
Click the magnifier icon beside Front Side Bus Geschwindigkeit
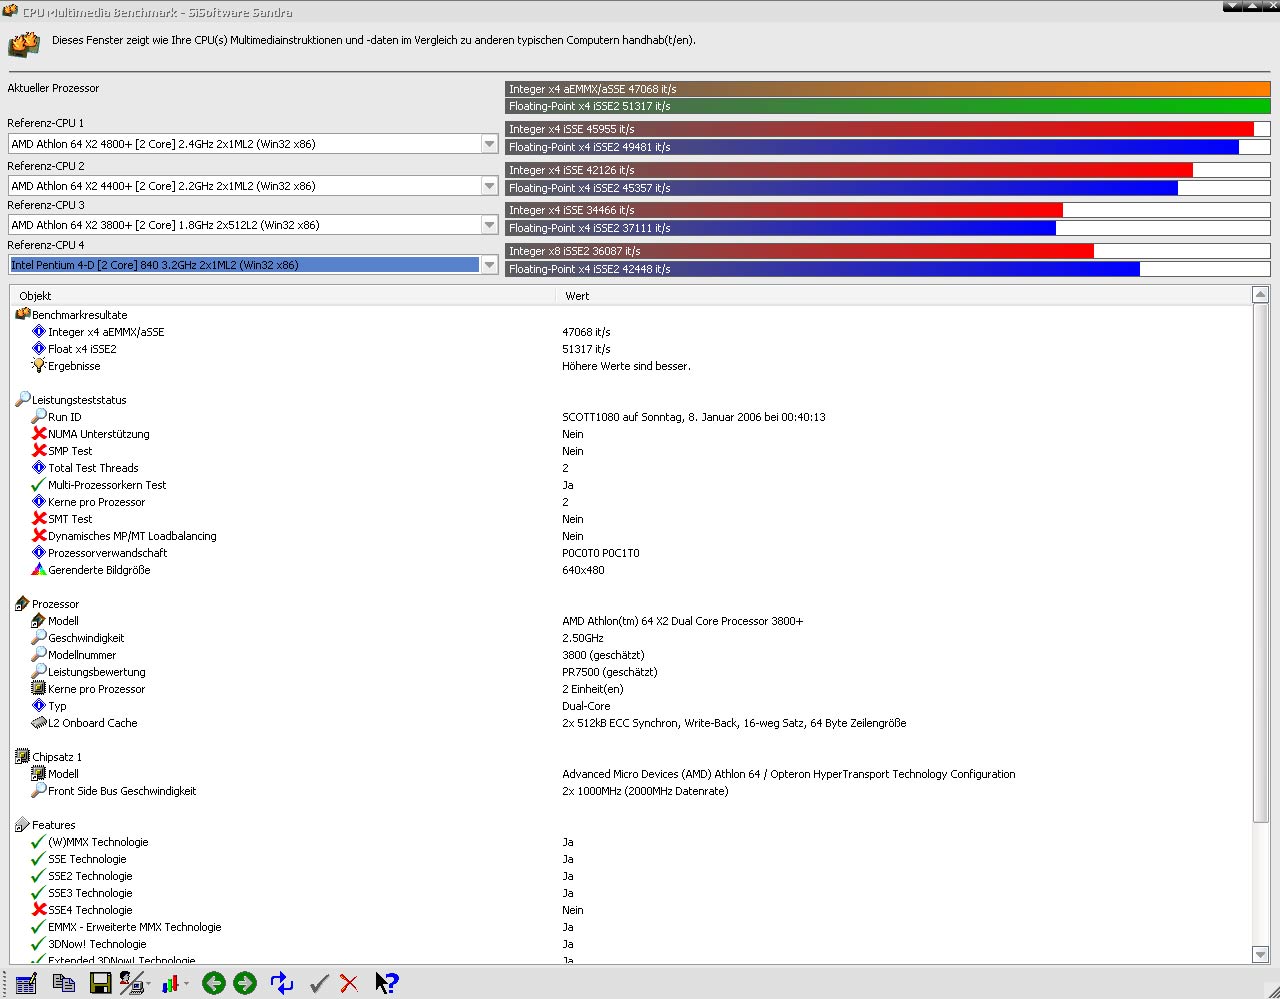(39, 791)
